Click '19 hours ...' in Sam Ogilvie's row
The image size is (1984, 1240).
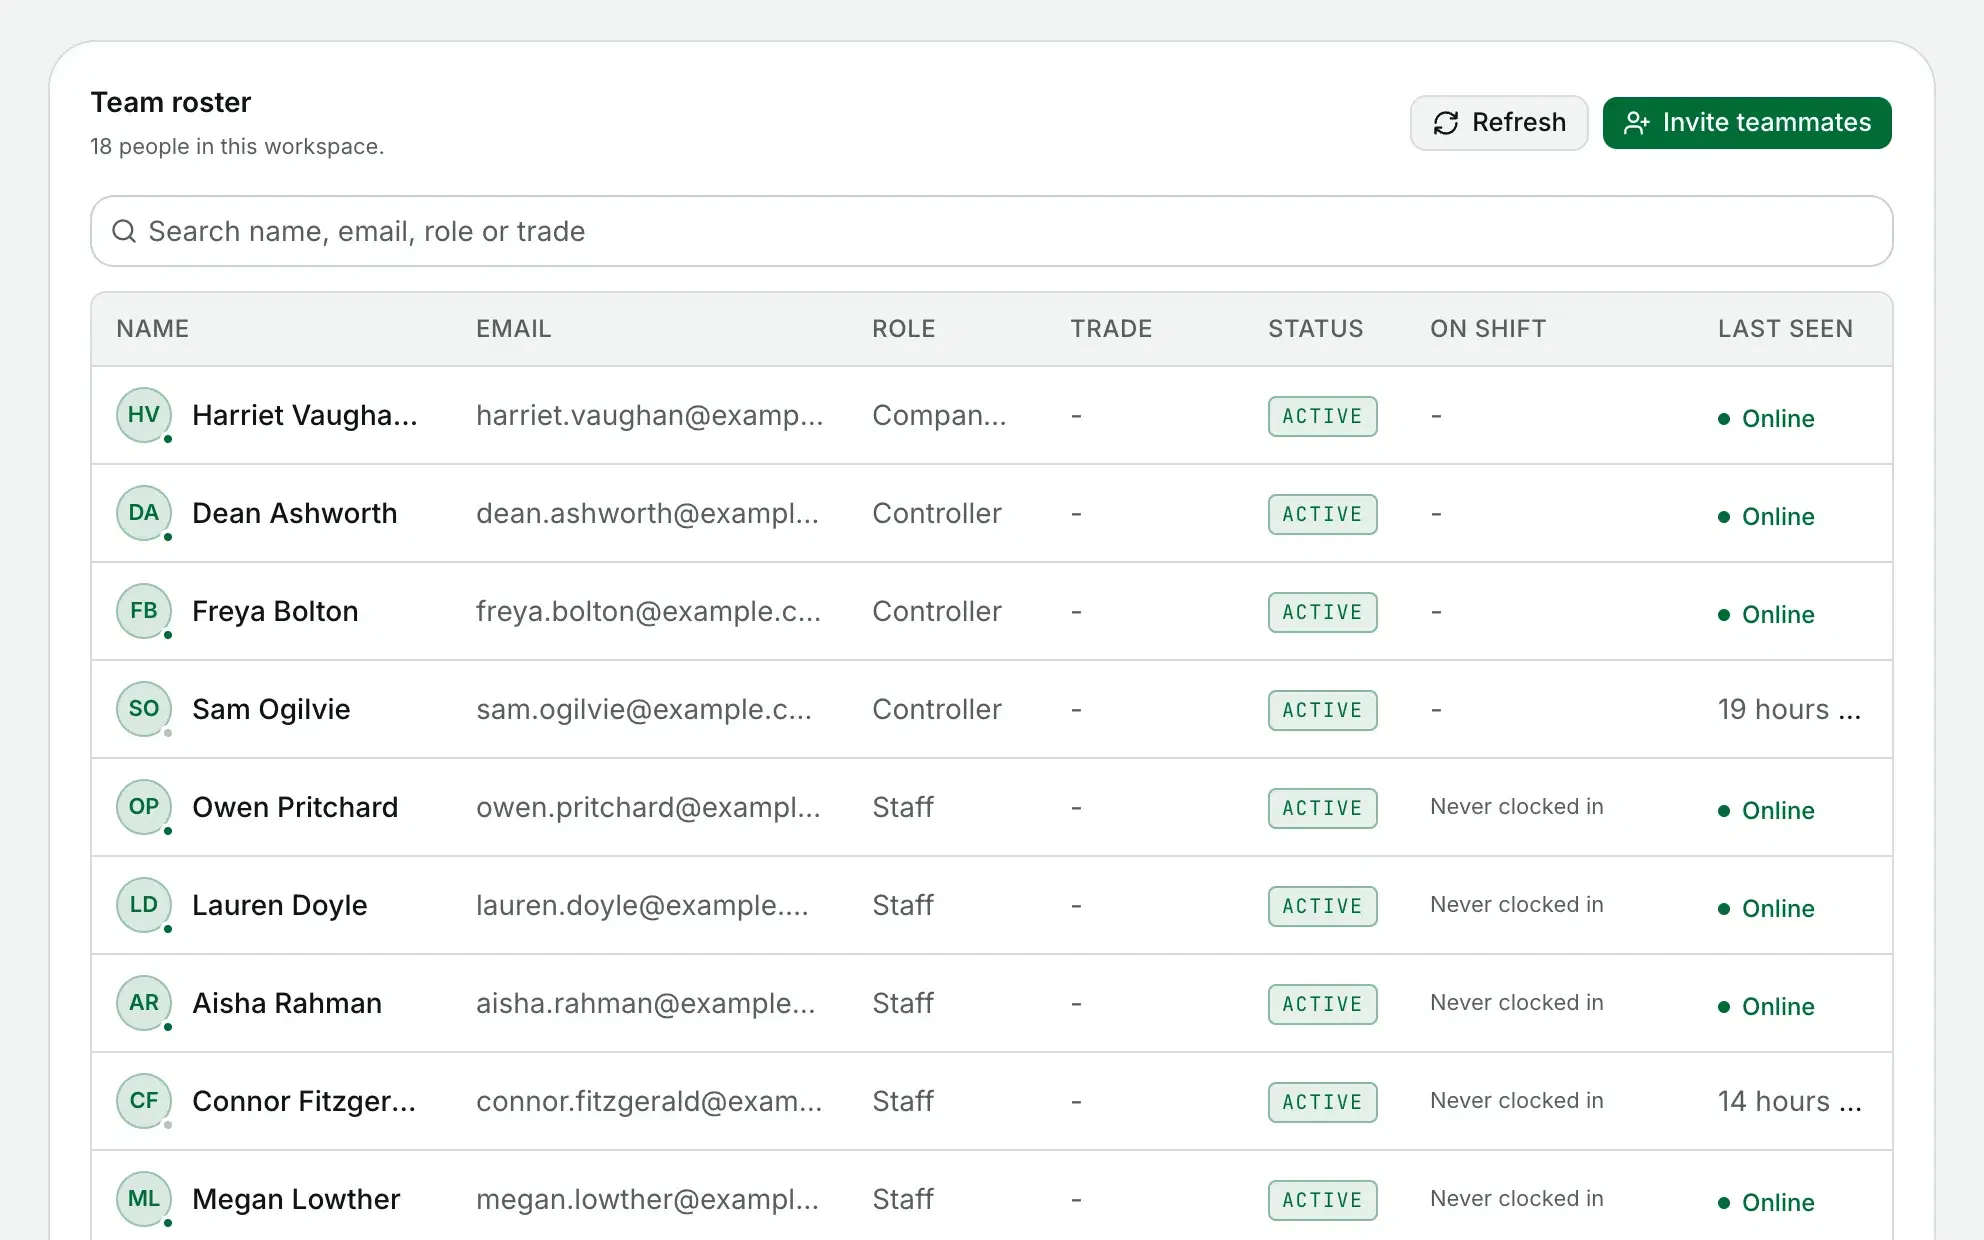[1789, 709]
